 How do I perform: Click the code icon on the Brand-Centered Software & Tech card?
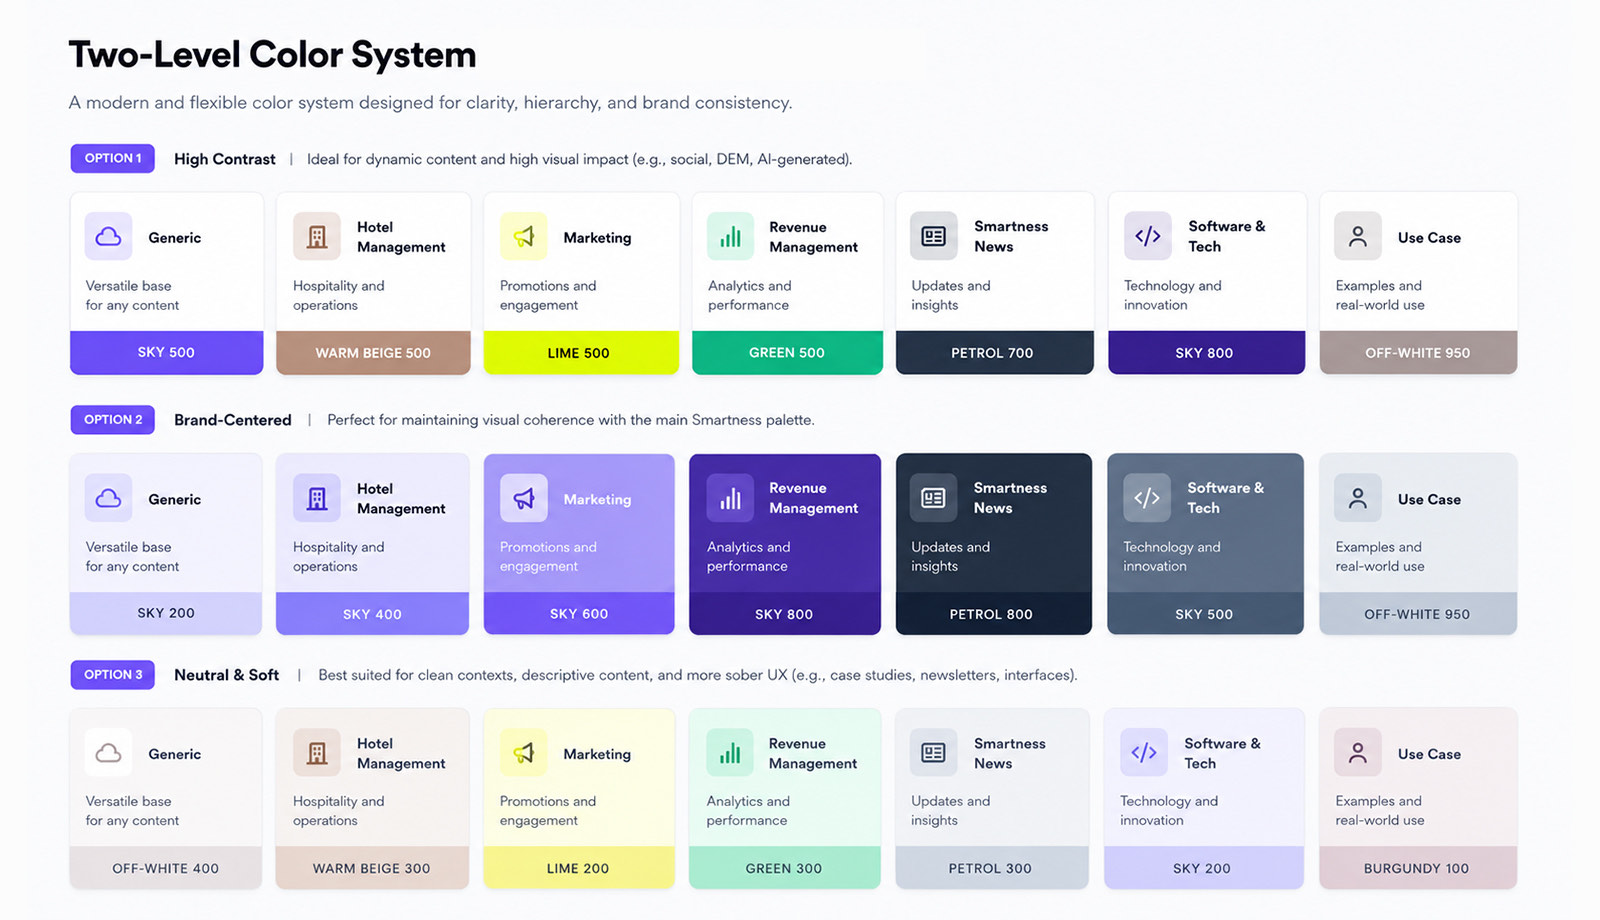[1147, 498]
